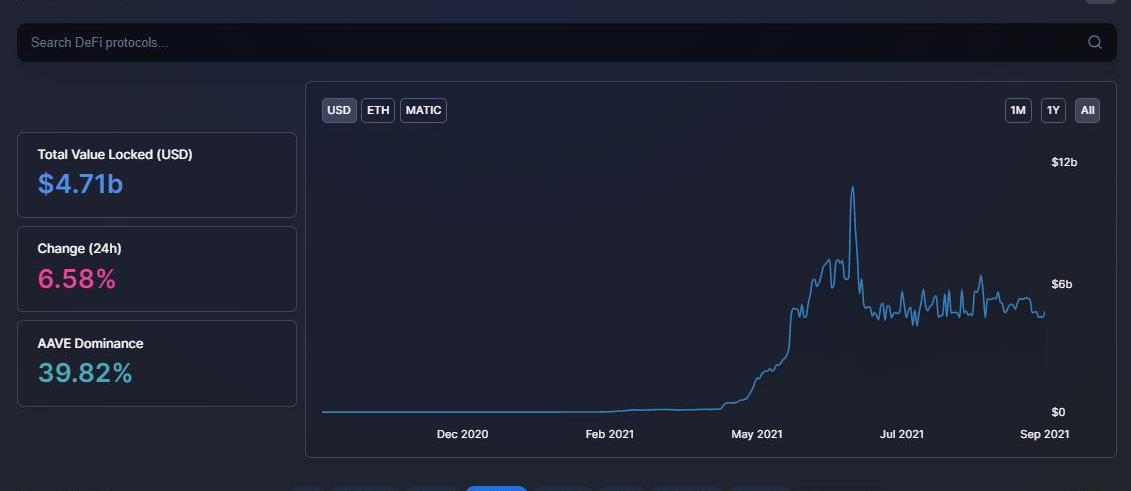Viewport: 1131px width, 491px height.
Task: Show the All time range
Action: click(1088, 110)
